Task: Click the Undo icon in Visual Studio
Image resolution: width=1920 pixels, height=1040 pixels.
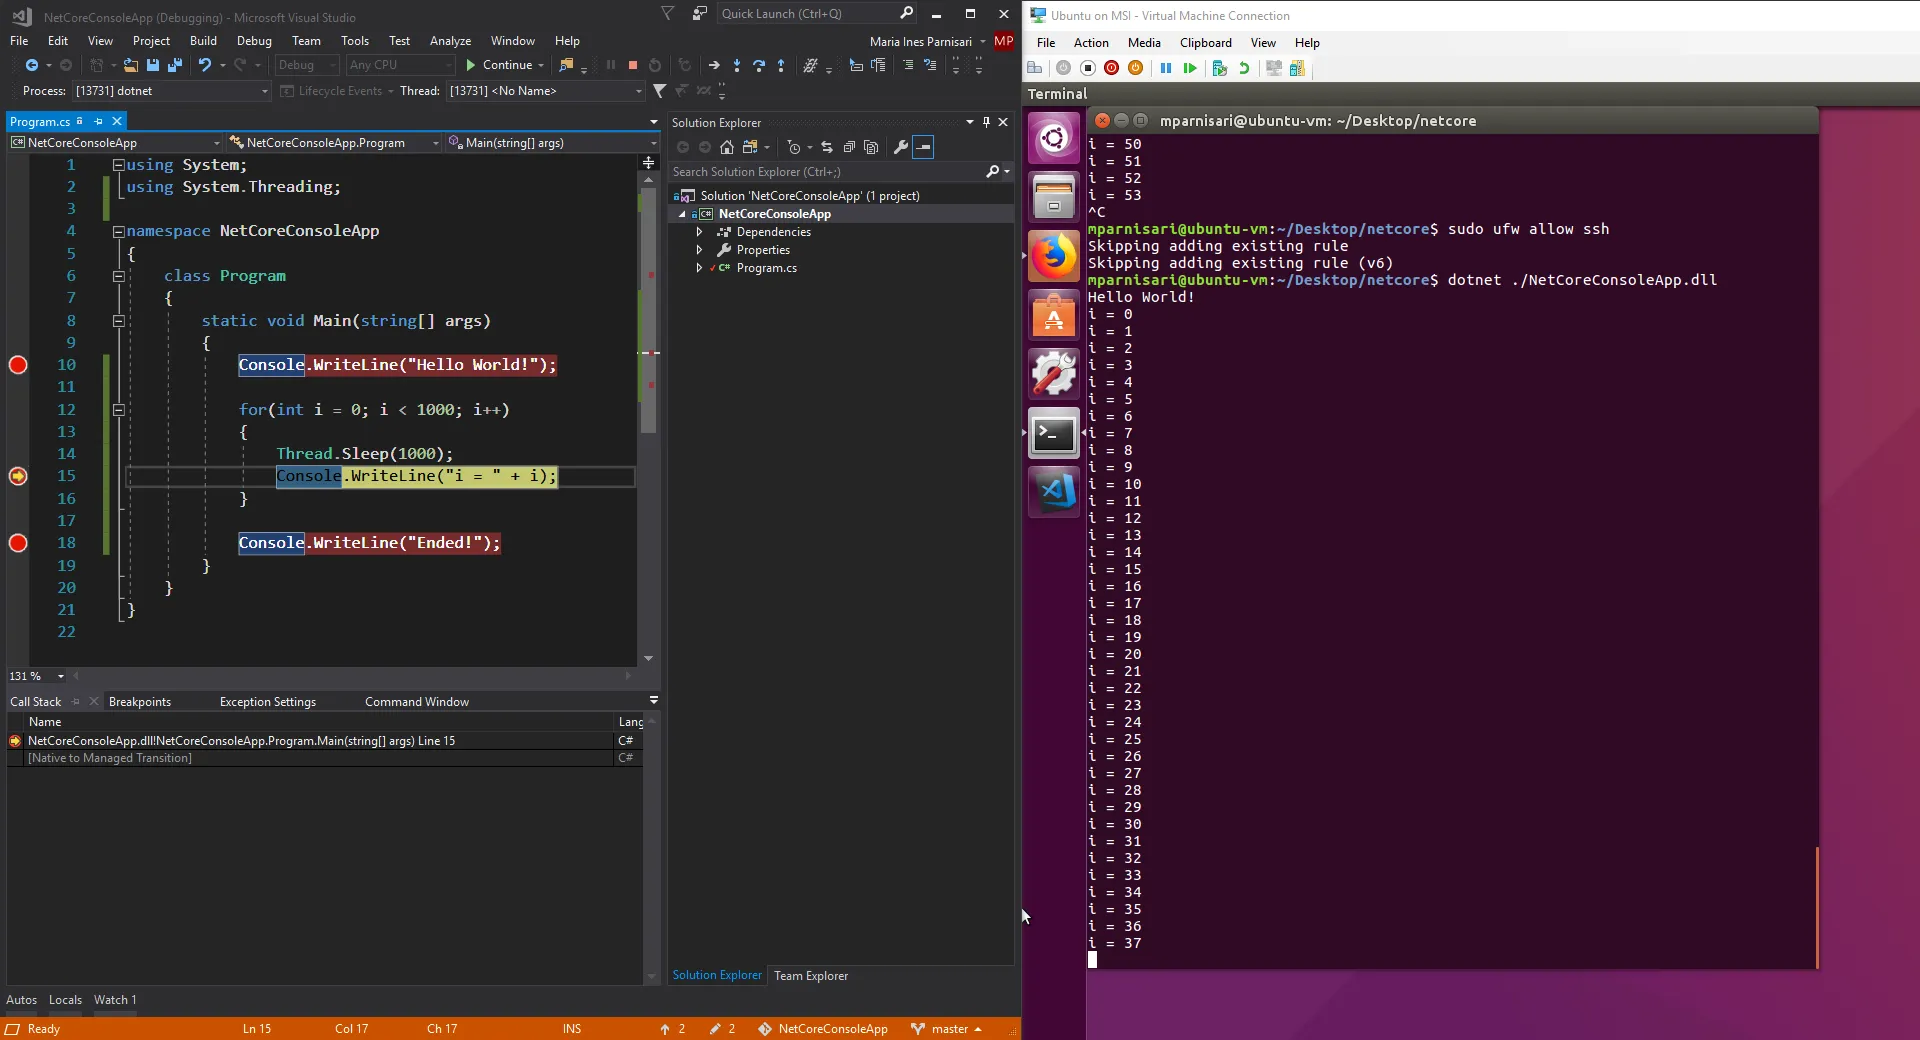Action: click(205, 65)
